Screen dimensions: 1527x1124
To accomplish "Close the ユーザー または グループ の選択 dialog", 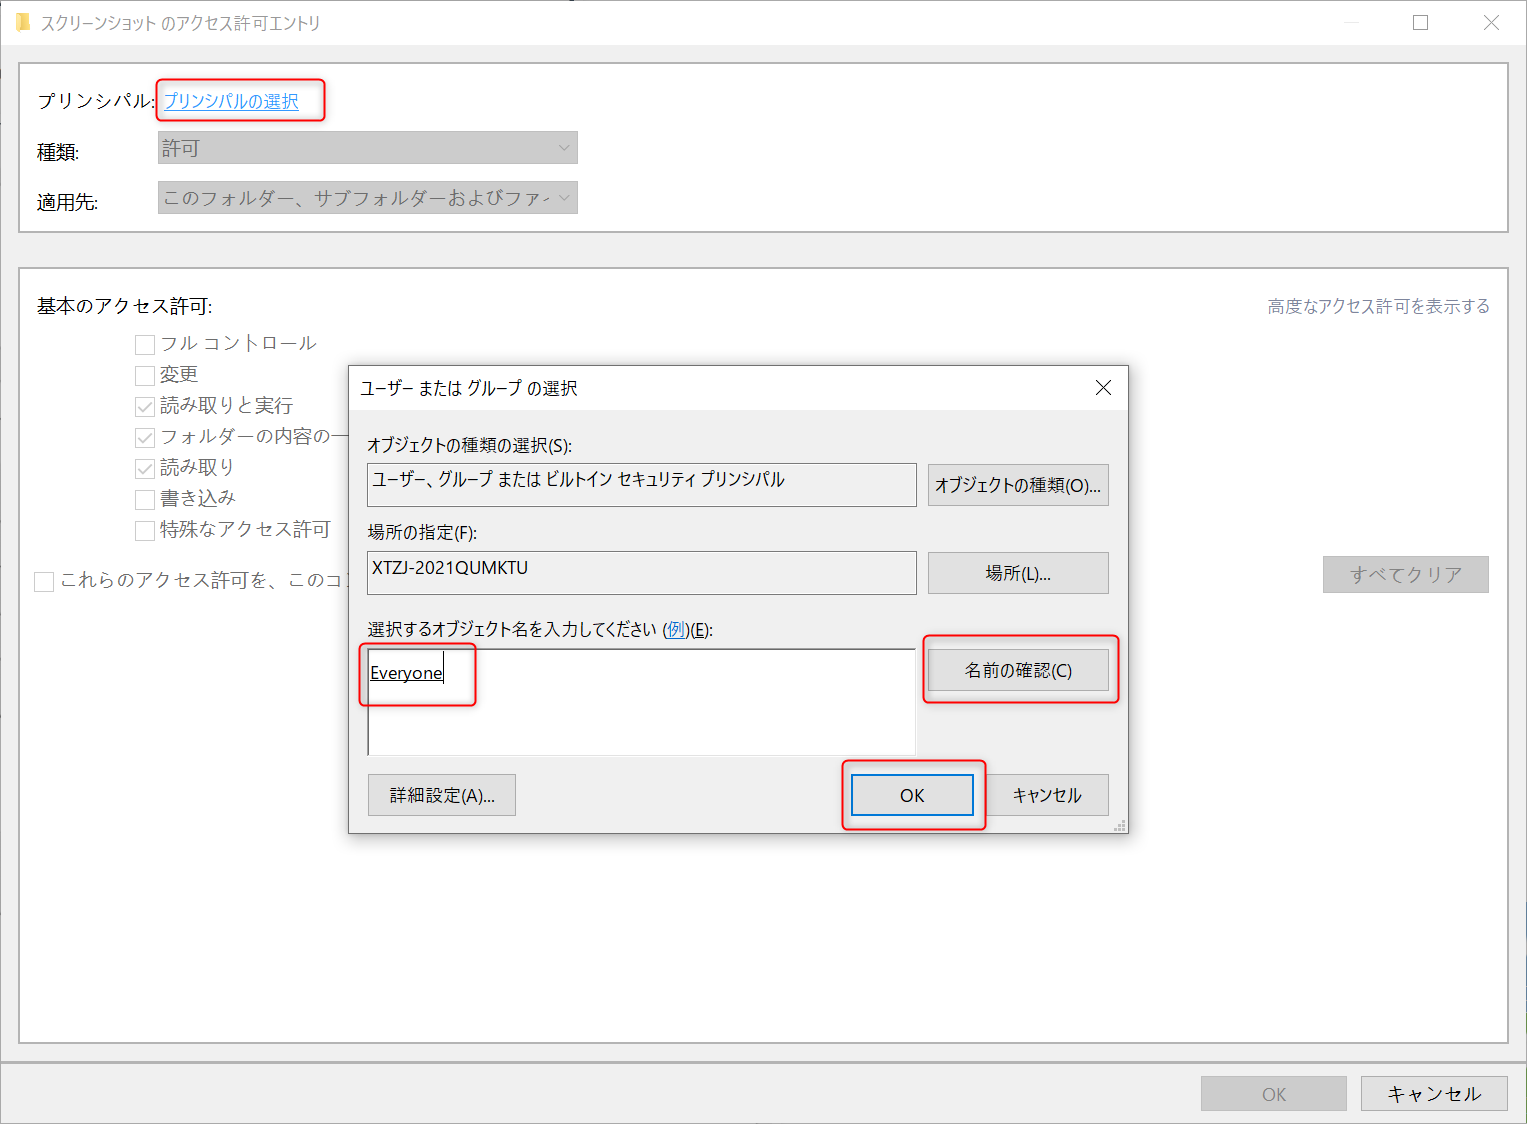I will tap(1103, 388).
